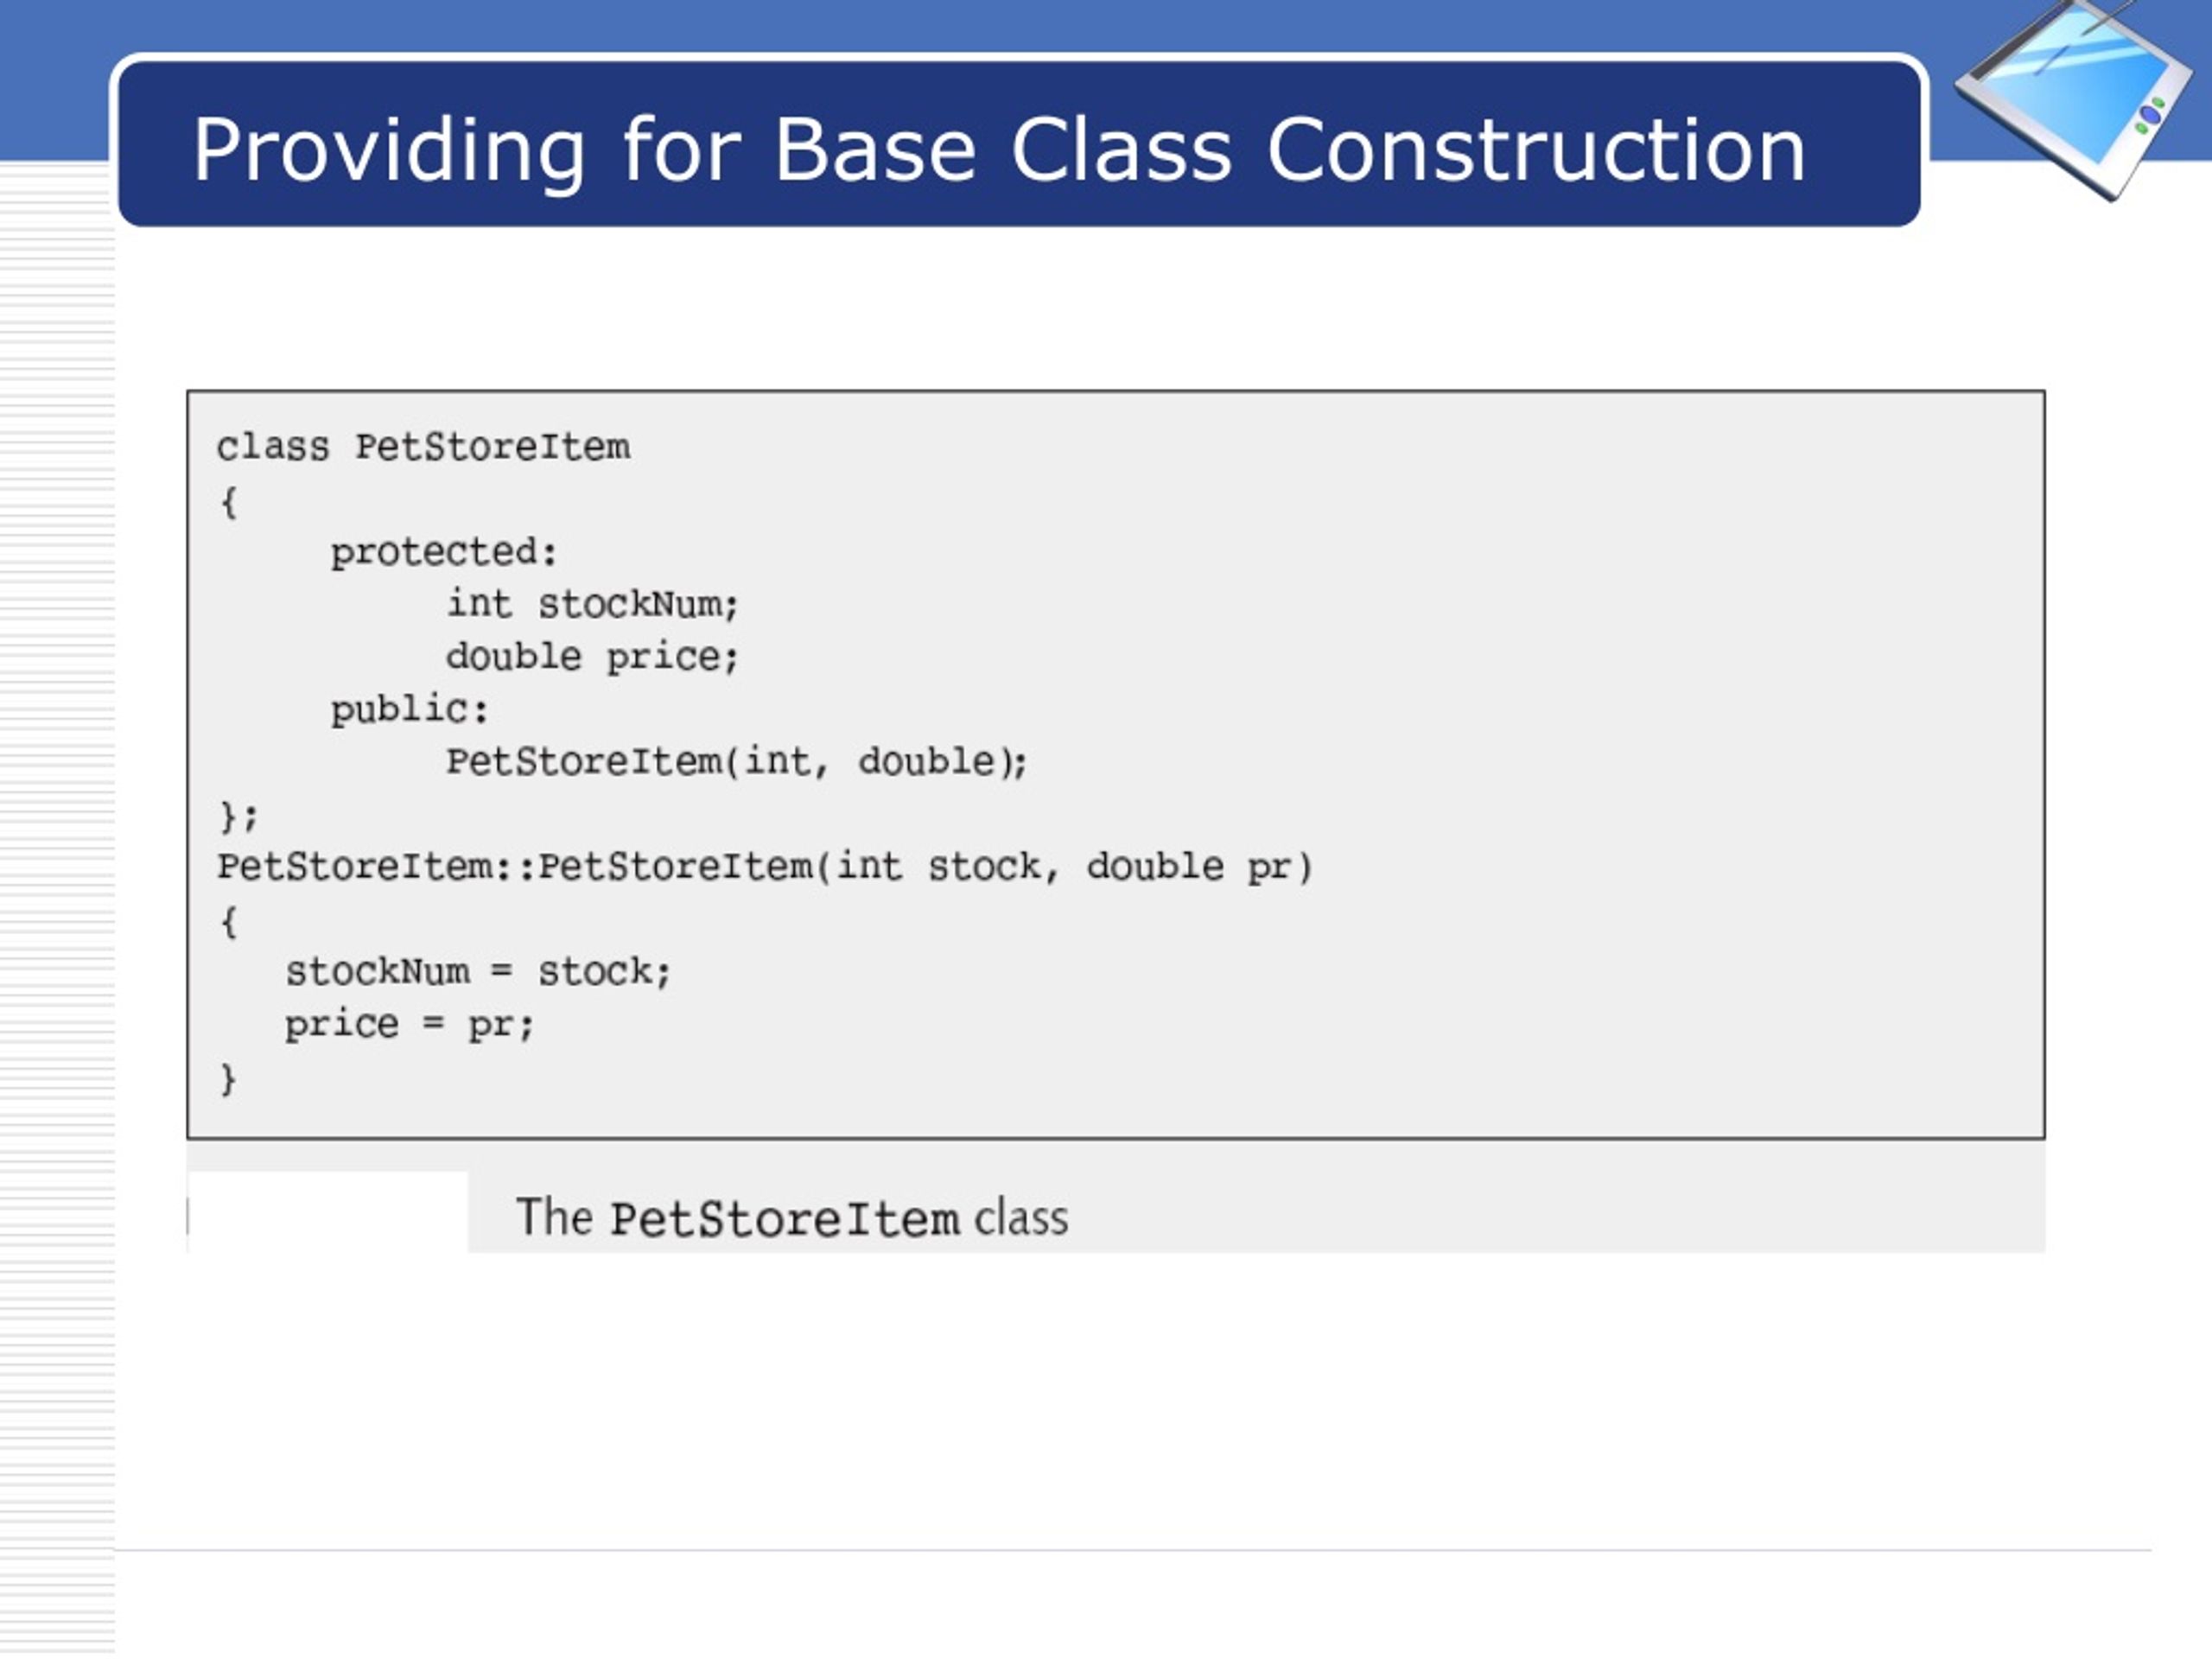Click the 'class PetStoreItem' code line
This screenshot has height=1659, width=2212.
coord(423,447)
